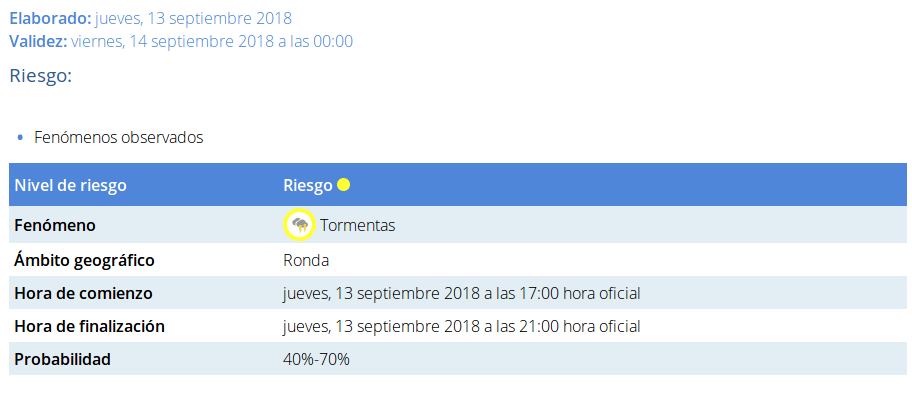The width and height of the screenshot is (912, 400).
Task: Click the Riesgo header cell text
Action: click(308, 185)
